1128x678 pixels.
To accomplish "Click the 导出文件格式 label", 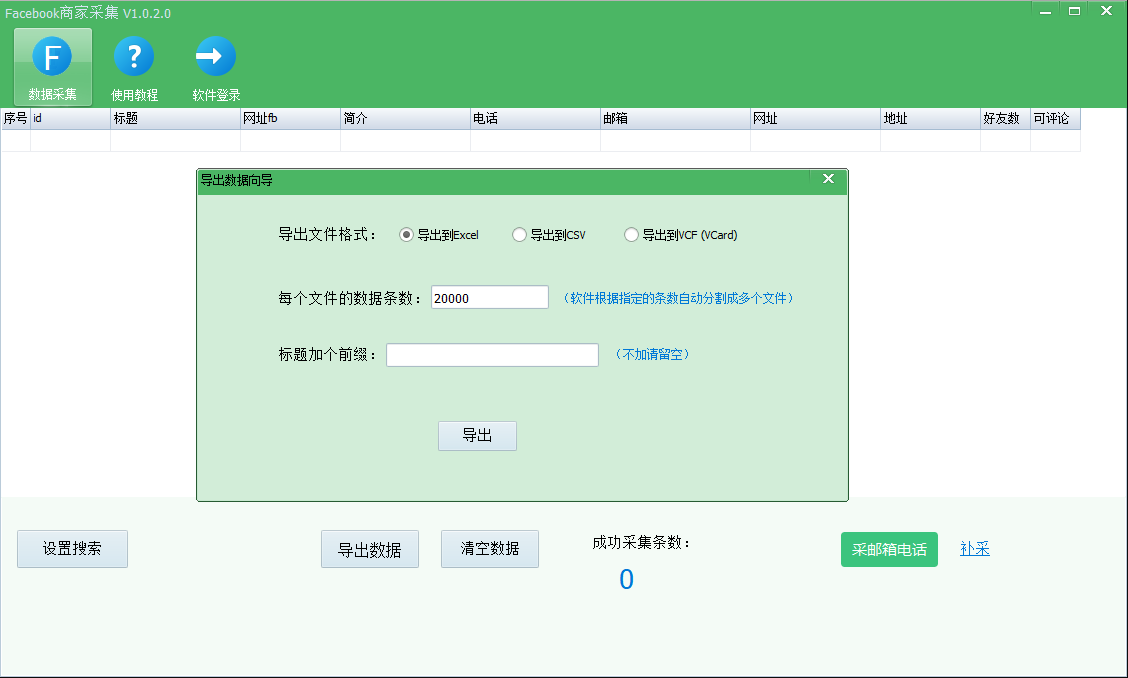I will 327,234.
